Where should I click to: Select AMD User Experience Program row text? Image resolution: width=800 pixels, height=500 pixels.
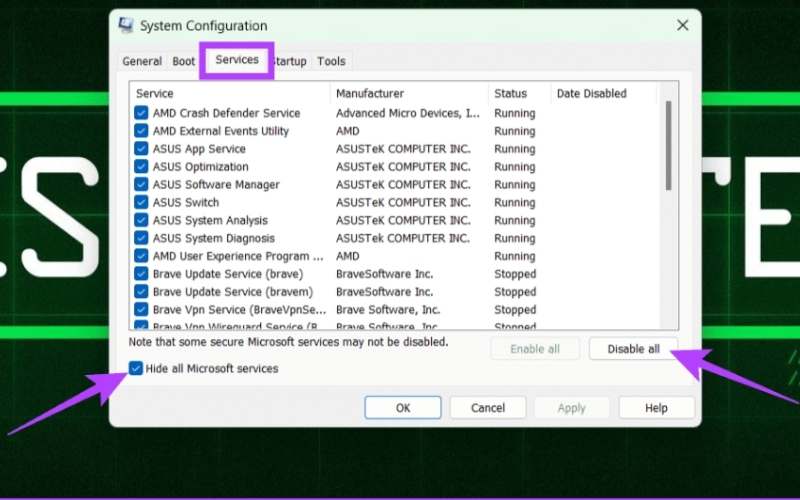[x=238, y=256]
